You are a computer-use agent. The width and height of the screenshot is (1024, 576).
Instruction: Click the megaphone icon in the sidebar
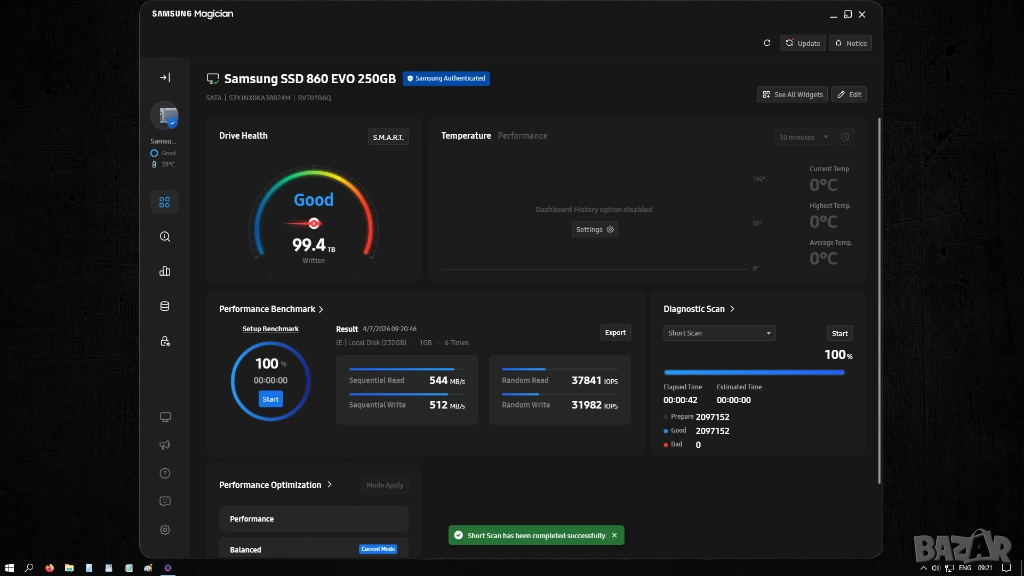[x=165, y=445]
